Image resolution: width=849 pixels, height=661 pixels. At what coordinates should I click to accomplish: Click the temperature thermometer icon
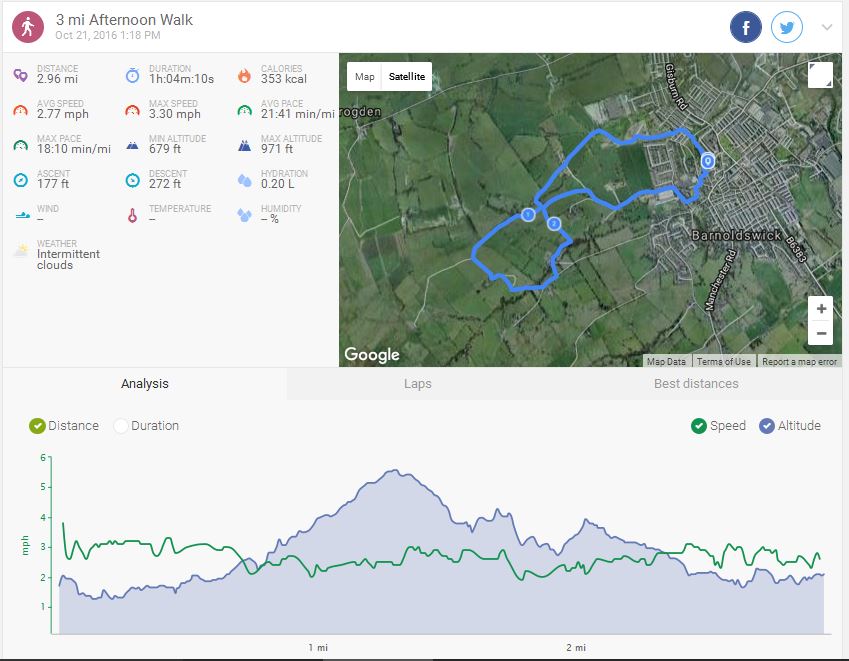pyautogui.click(x=132, y=215)
